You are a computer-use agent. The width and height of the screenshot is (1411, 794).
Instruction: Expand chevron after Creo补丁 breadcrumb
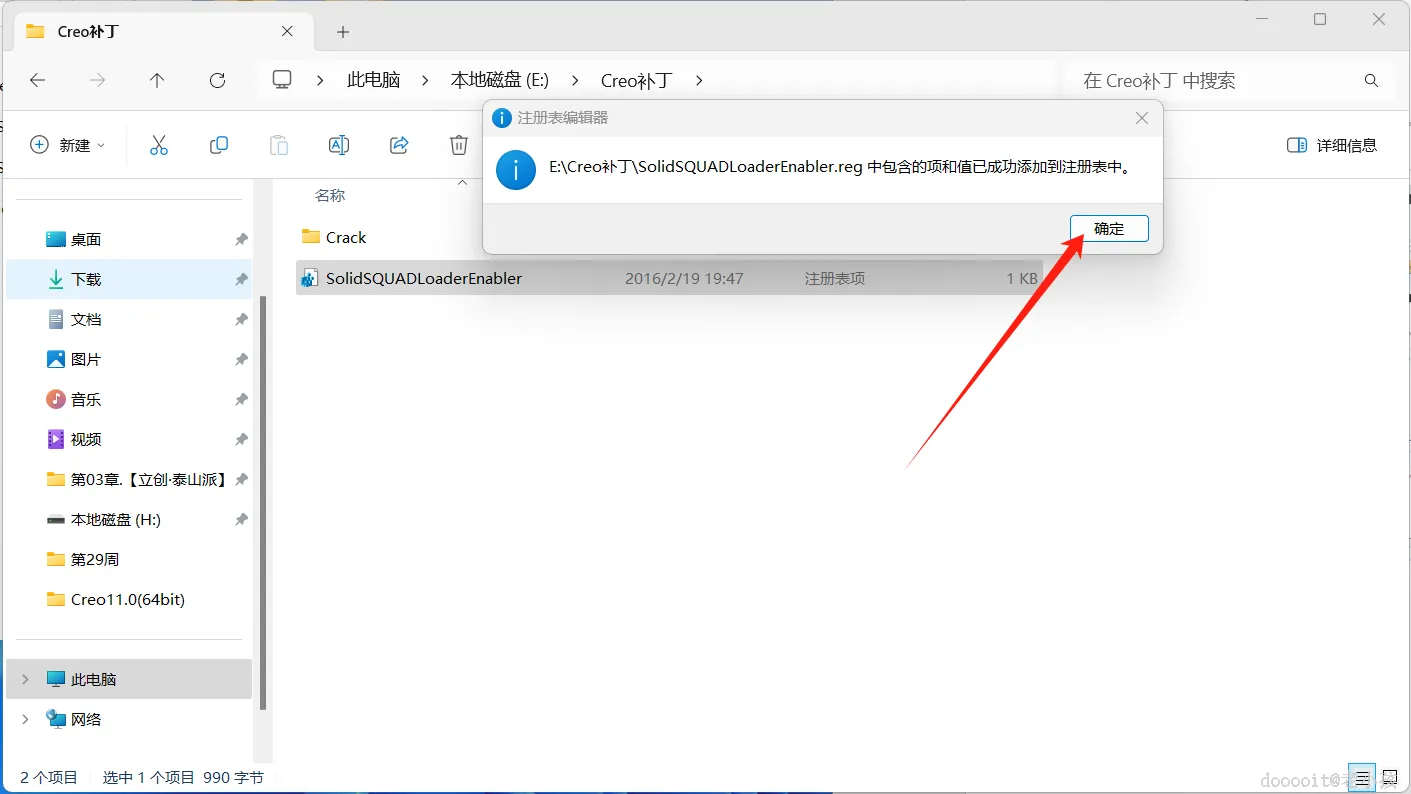click(x=698, y=81)
